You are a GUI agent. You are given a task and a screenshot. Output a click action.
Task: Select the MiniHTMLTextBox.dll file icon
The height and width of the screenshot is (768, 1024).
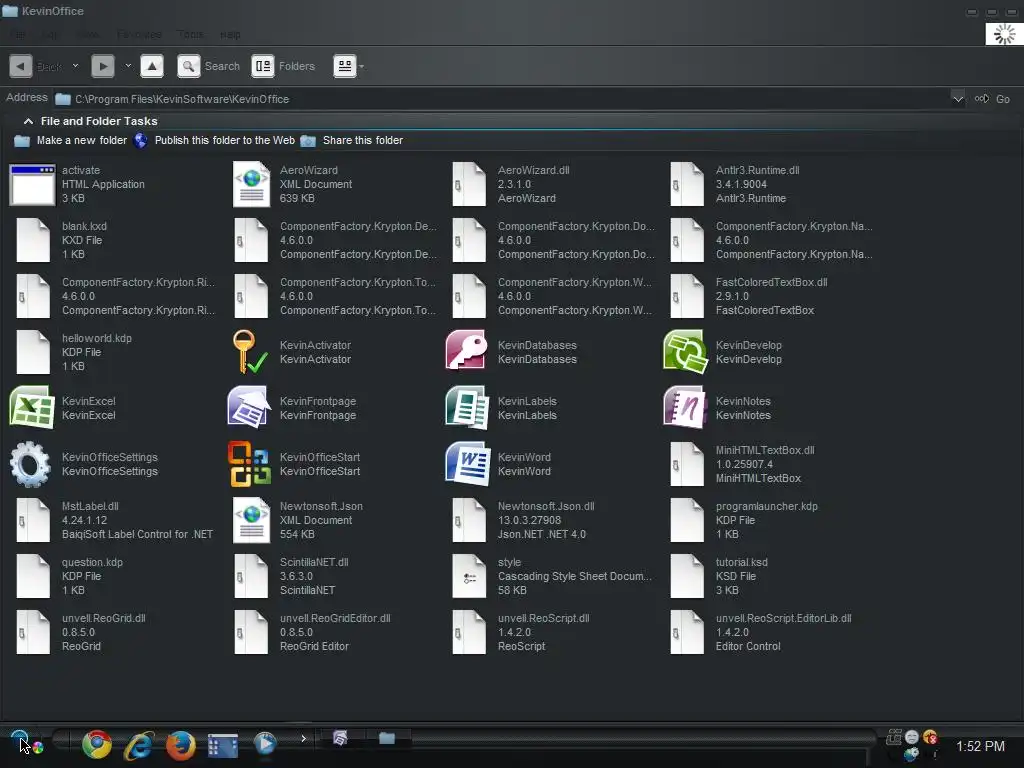pos(687,464)
